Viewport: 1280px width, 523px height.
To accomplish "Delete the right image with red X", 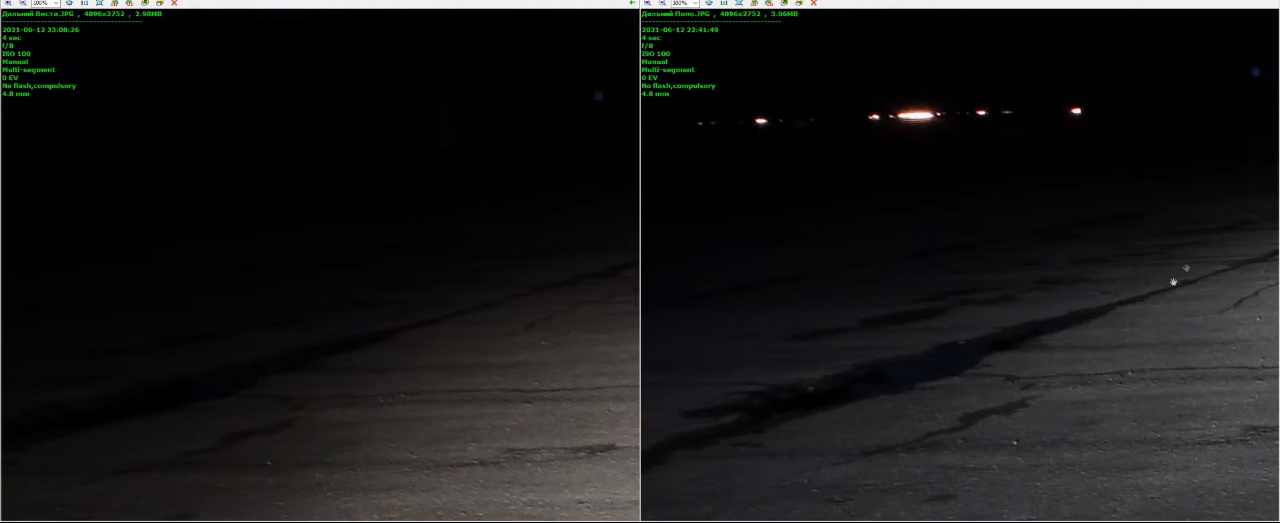I will pos(813,3).
